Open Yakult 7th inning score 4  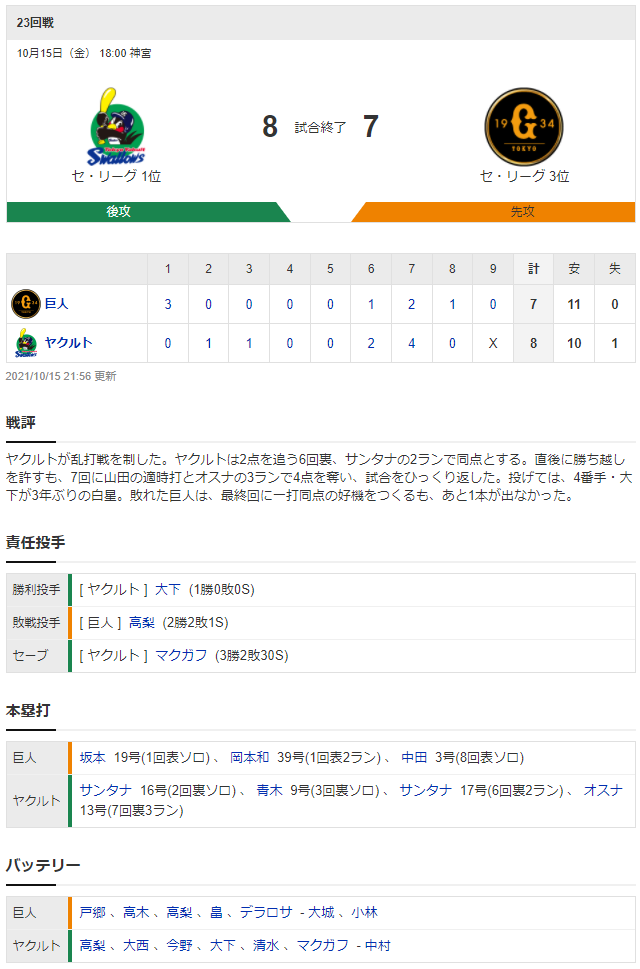coord(411,343)
